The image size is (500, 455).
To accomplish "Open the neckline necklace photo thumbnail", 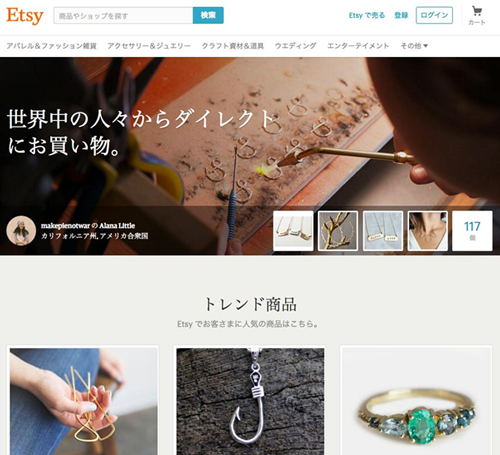I will tap(428, 231).
